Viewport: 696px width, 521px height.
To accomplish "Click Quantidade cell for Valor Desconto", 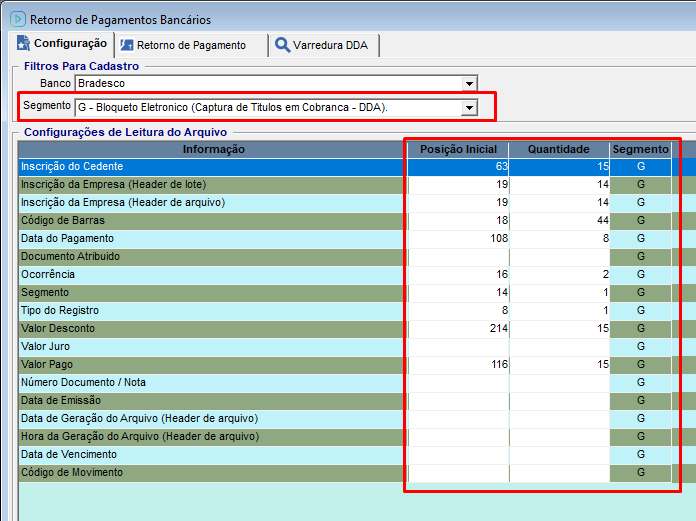I will pos(559,329).
